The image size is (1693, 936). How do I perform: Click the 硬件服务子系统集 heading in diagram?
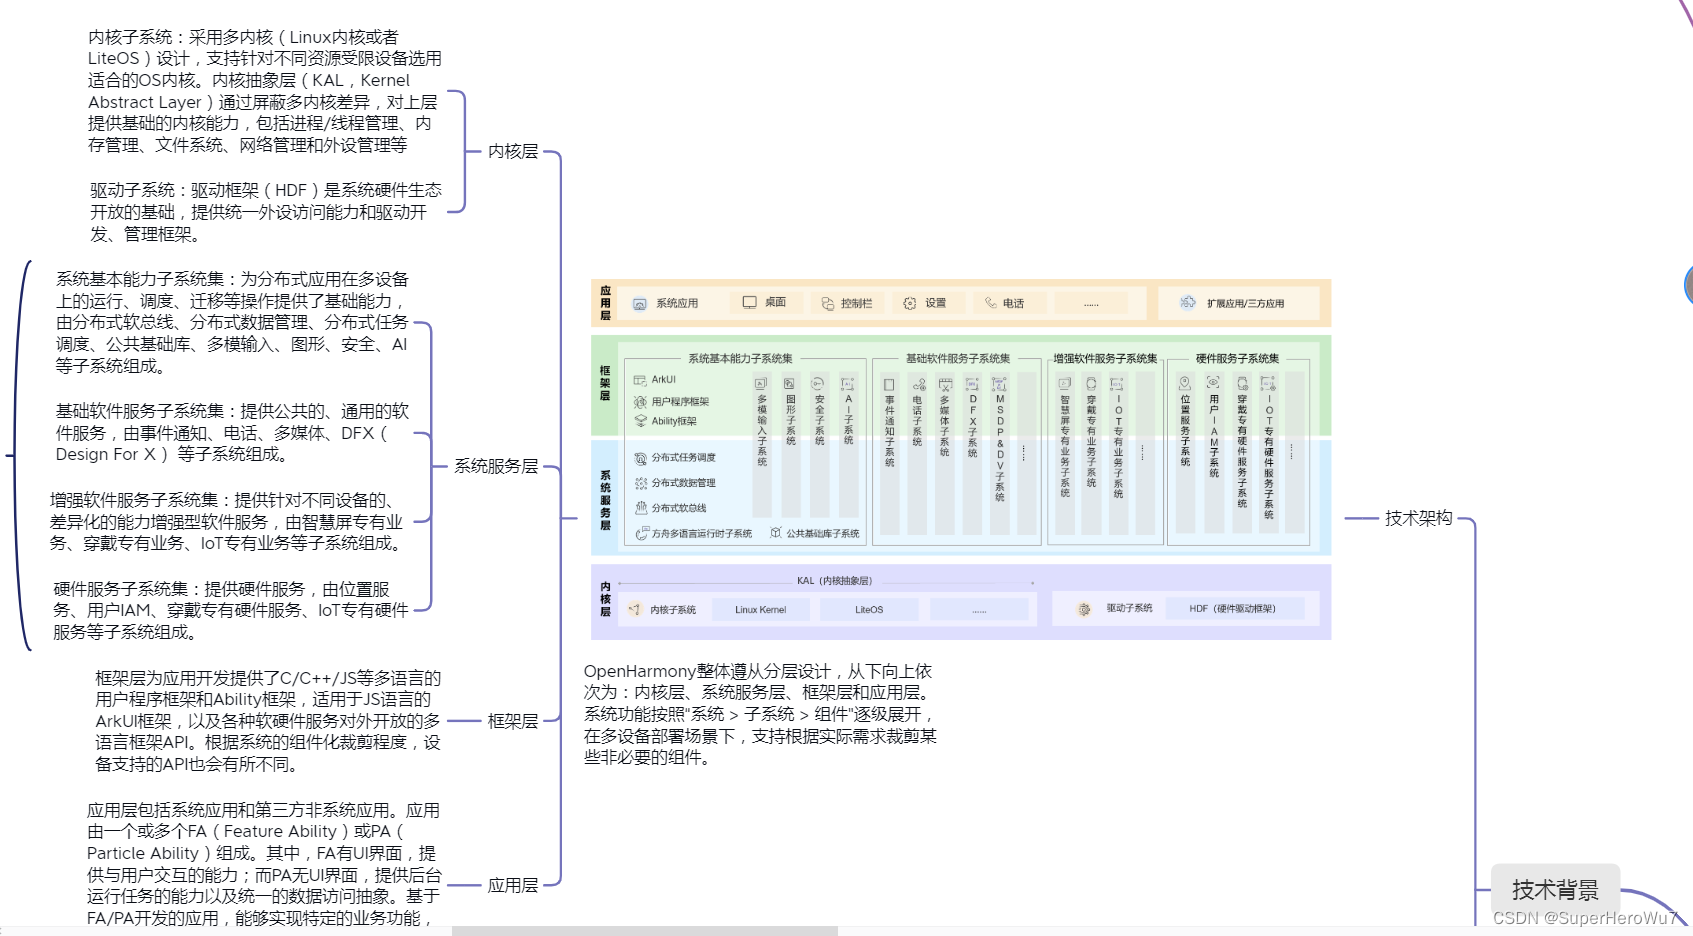1237,358
